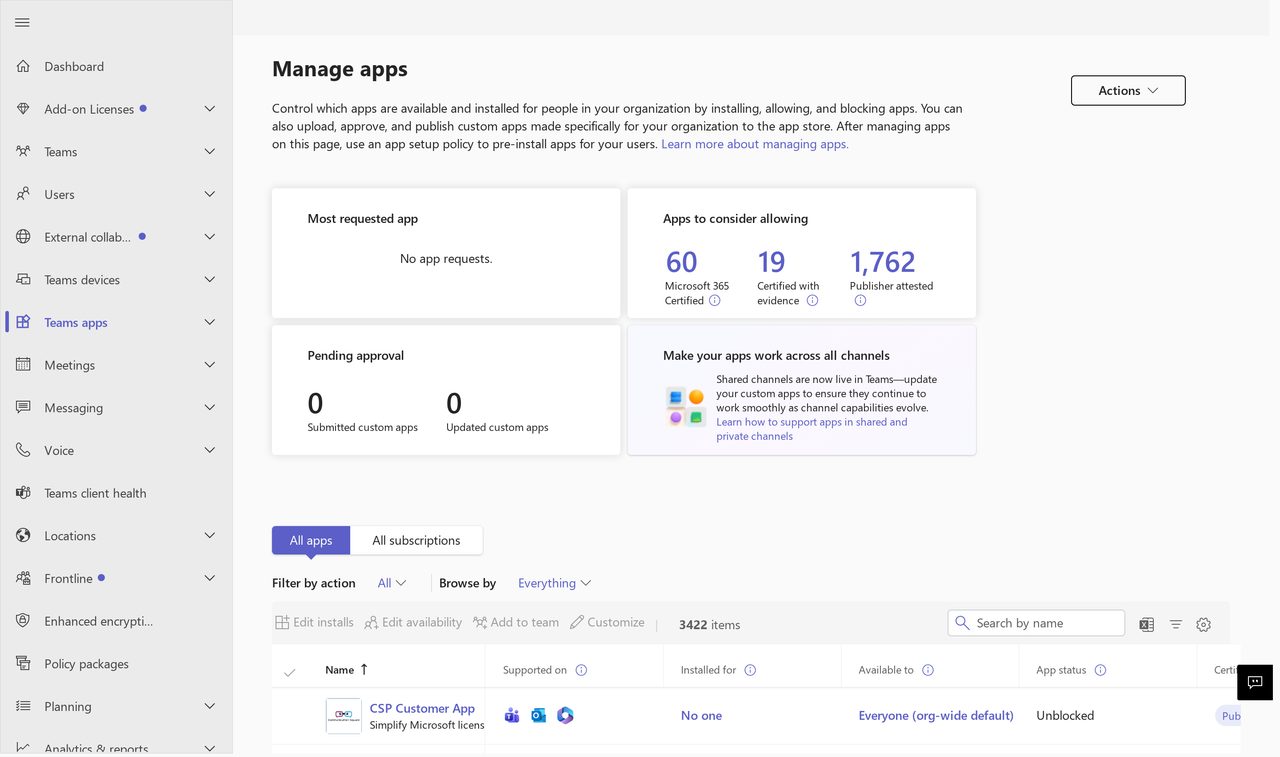Click the Customize toolbar button

coord(607,622)
